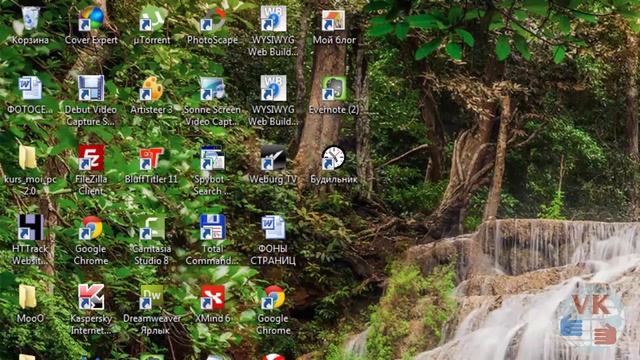The height and width of the screenshot is (360, 640).
Task: Select the ФОНЫ СТРАНИЦ document
Action: tap(273, 228)
